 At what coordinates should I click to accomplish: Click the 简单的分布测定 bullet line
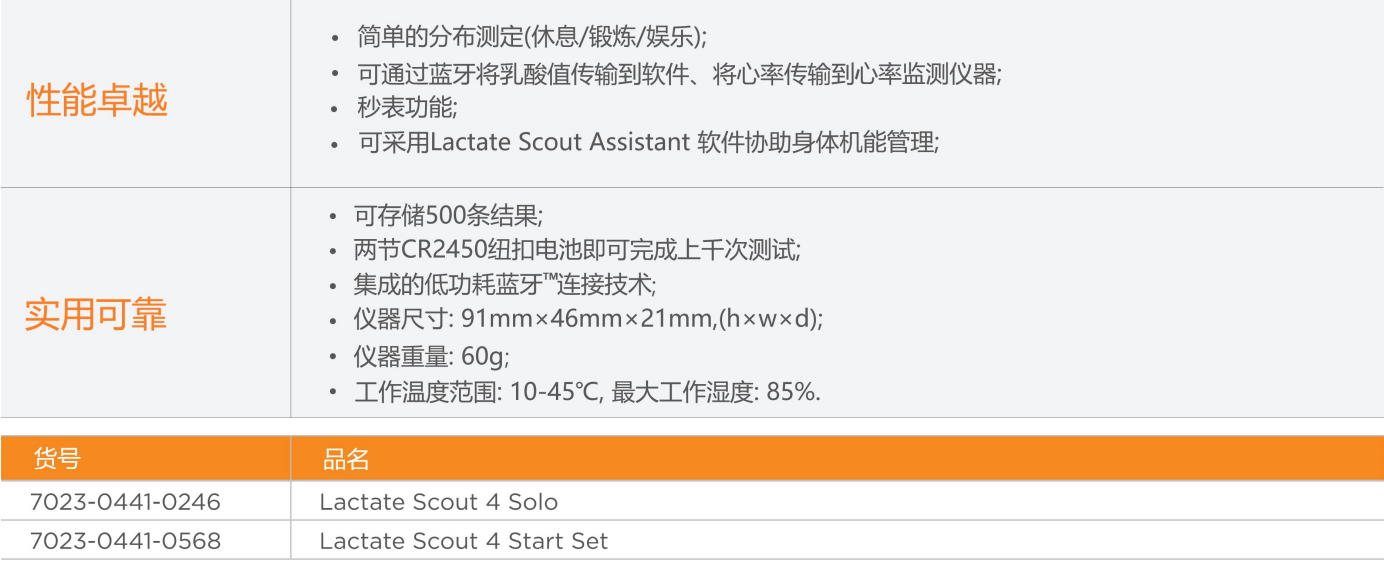[532, 37]
